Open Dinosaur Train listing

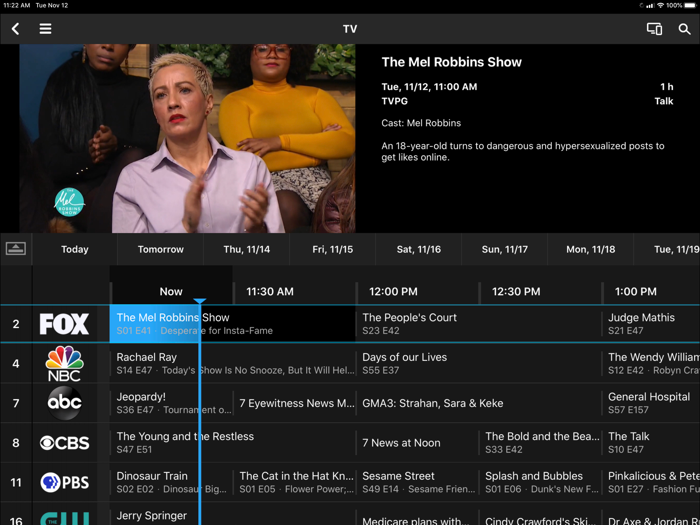[x=171, y=482]
